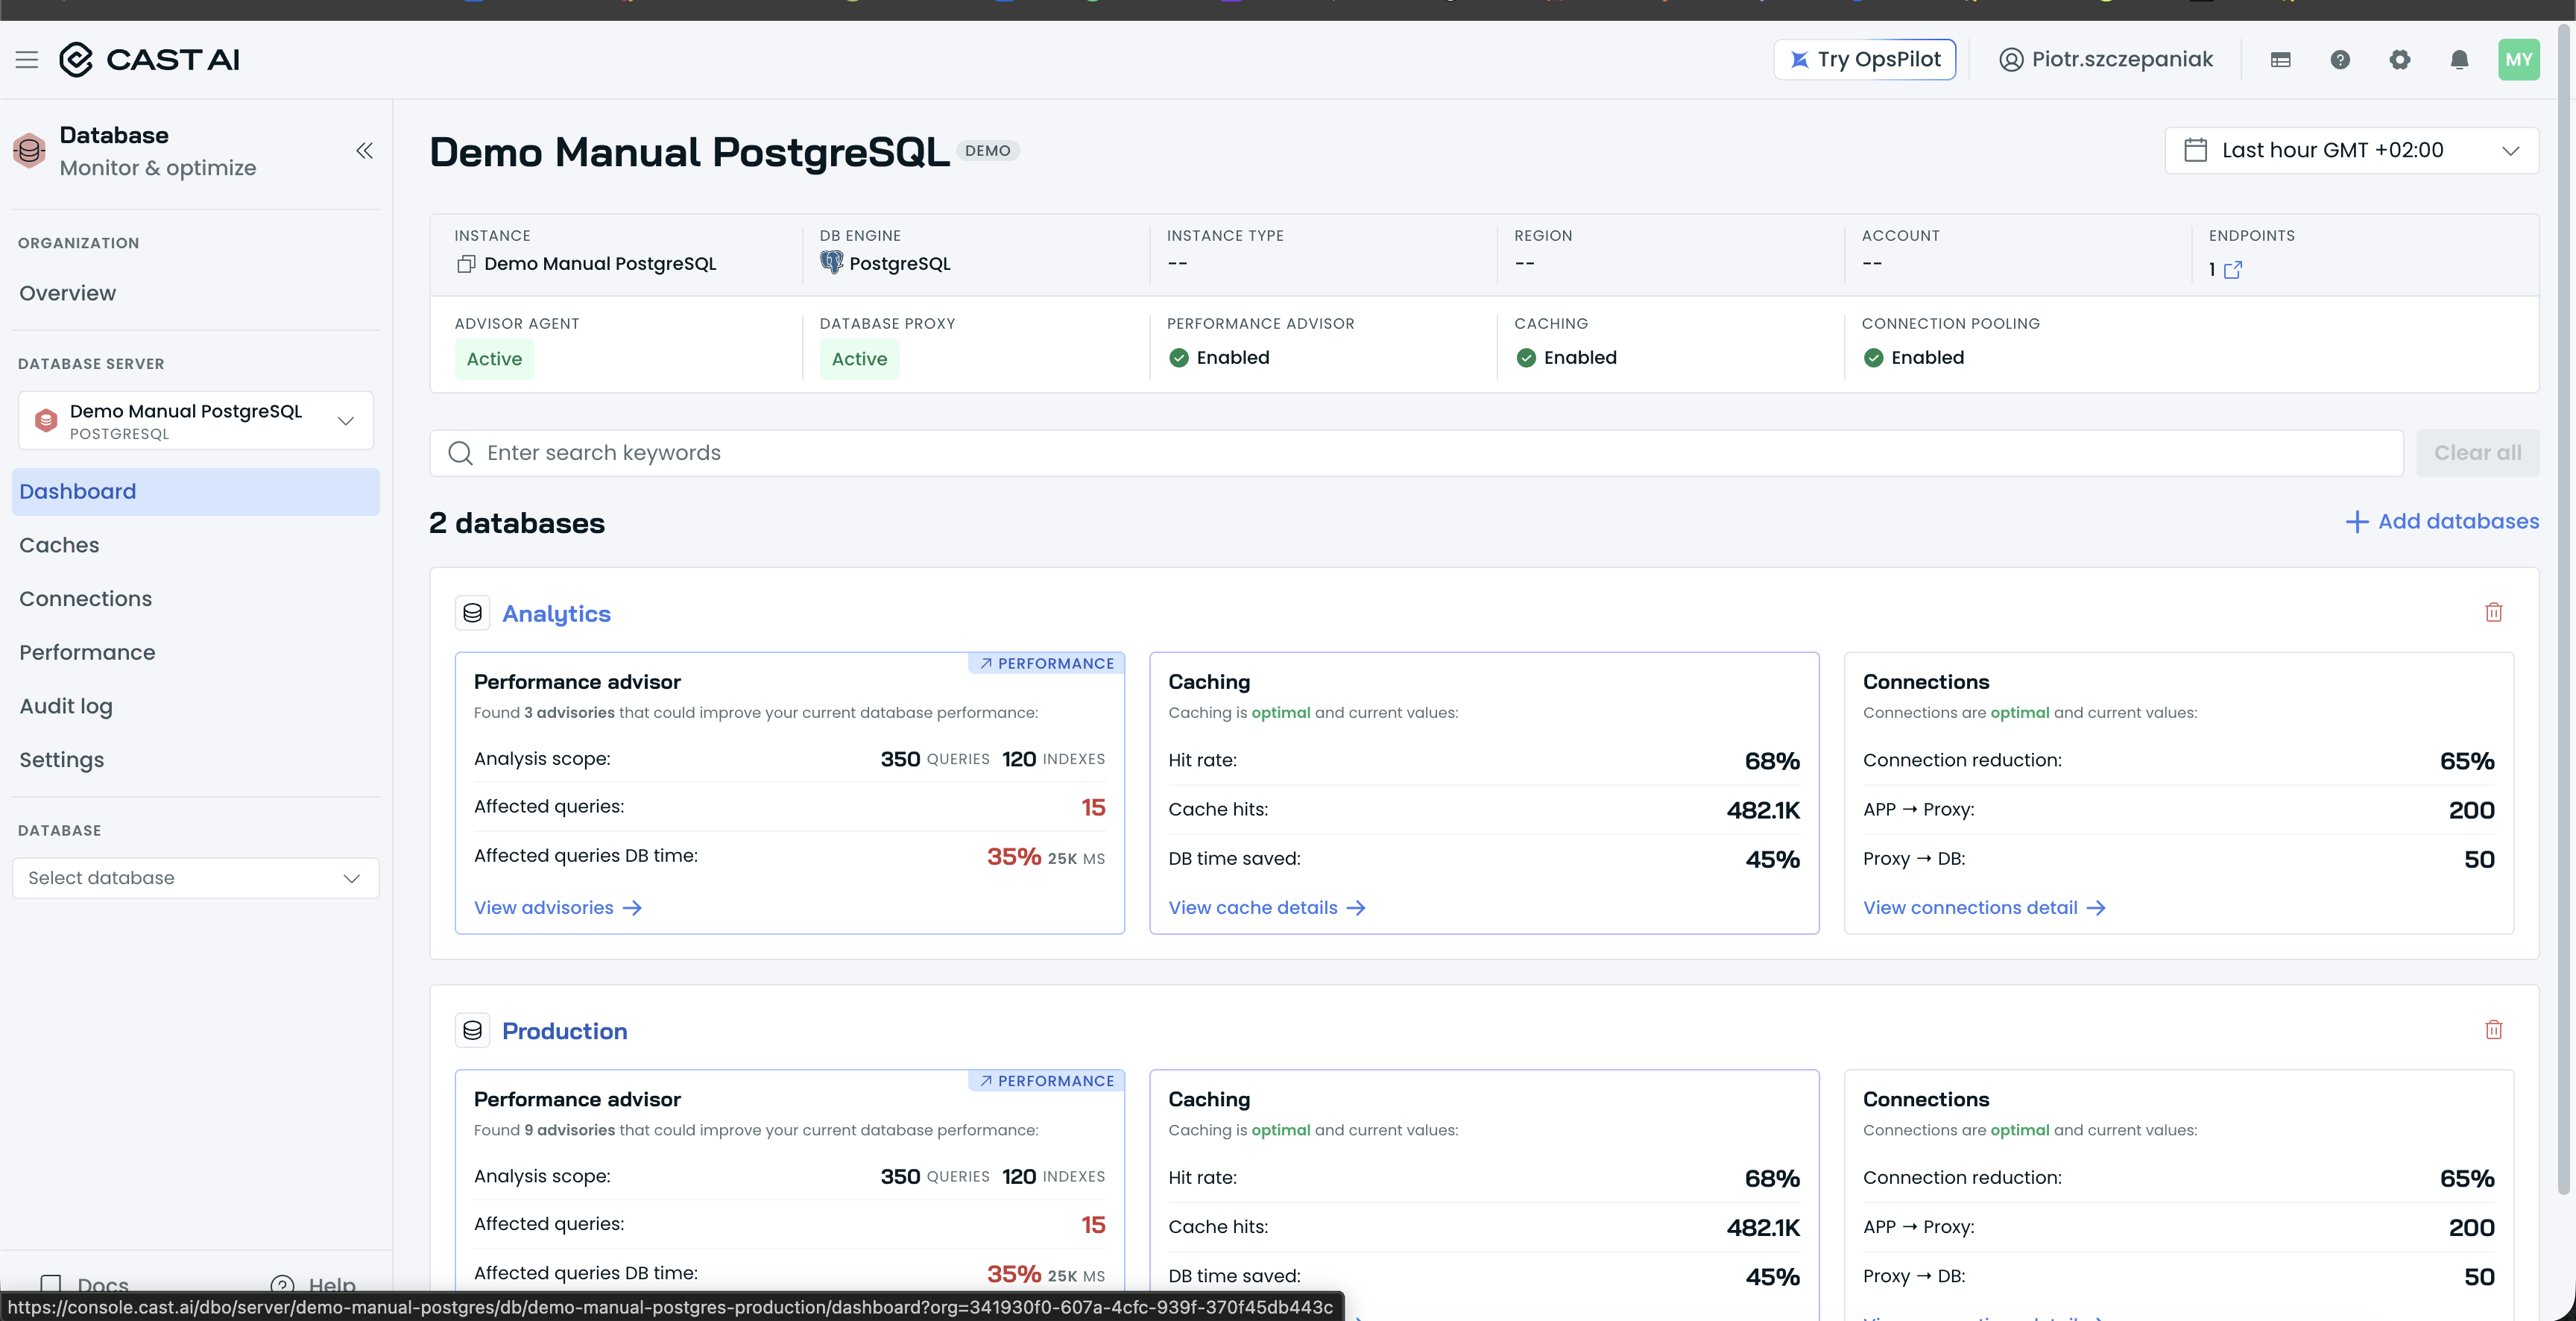Screen dimensions: 2576x1321
Task: Click the DEMO badge beside title
Action: 988,151
